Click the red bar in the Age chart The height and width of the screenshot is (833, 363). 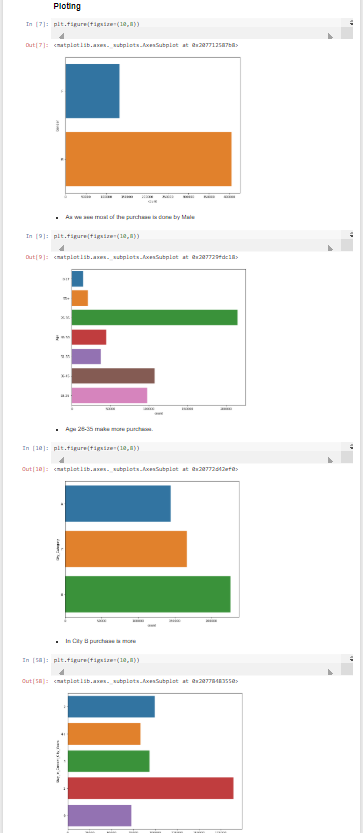pos(89,337)
